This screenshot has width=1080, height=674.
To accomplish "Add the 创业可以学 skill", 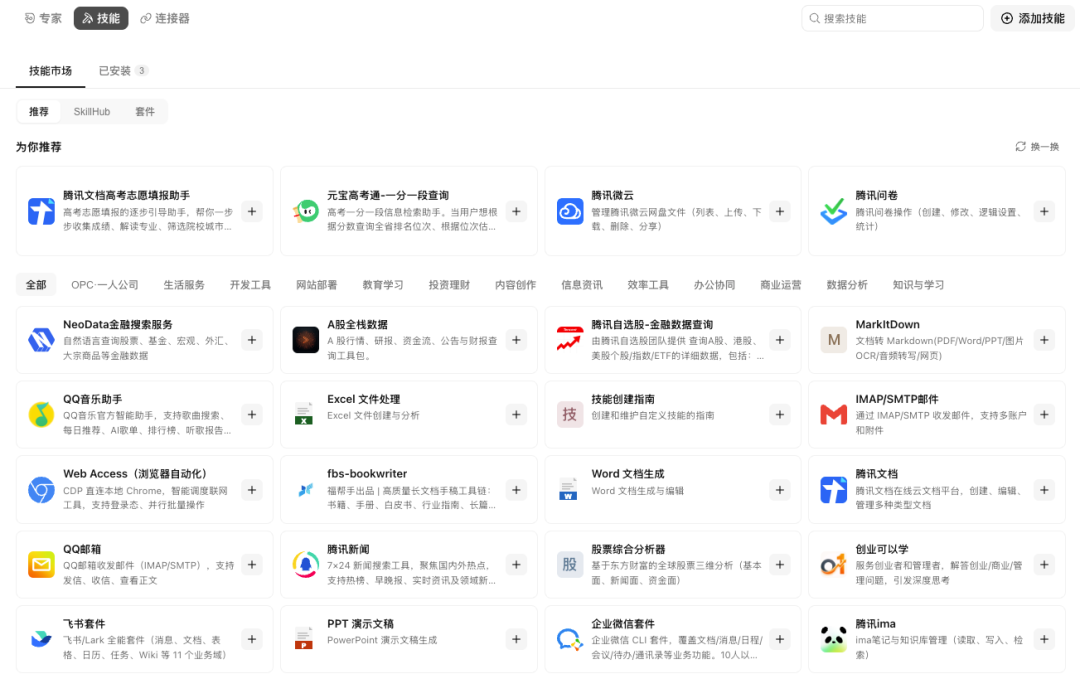I will [1044, 565].
